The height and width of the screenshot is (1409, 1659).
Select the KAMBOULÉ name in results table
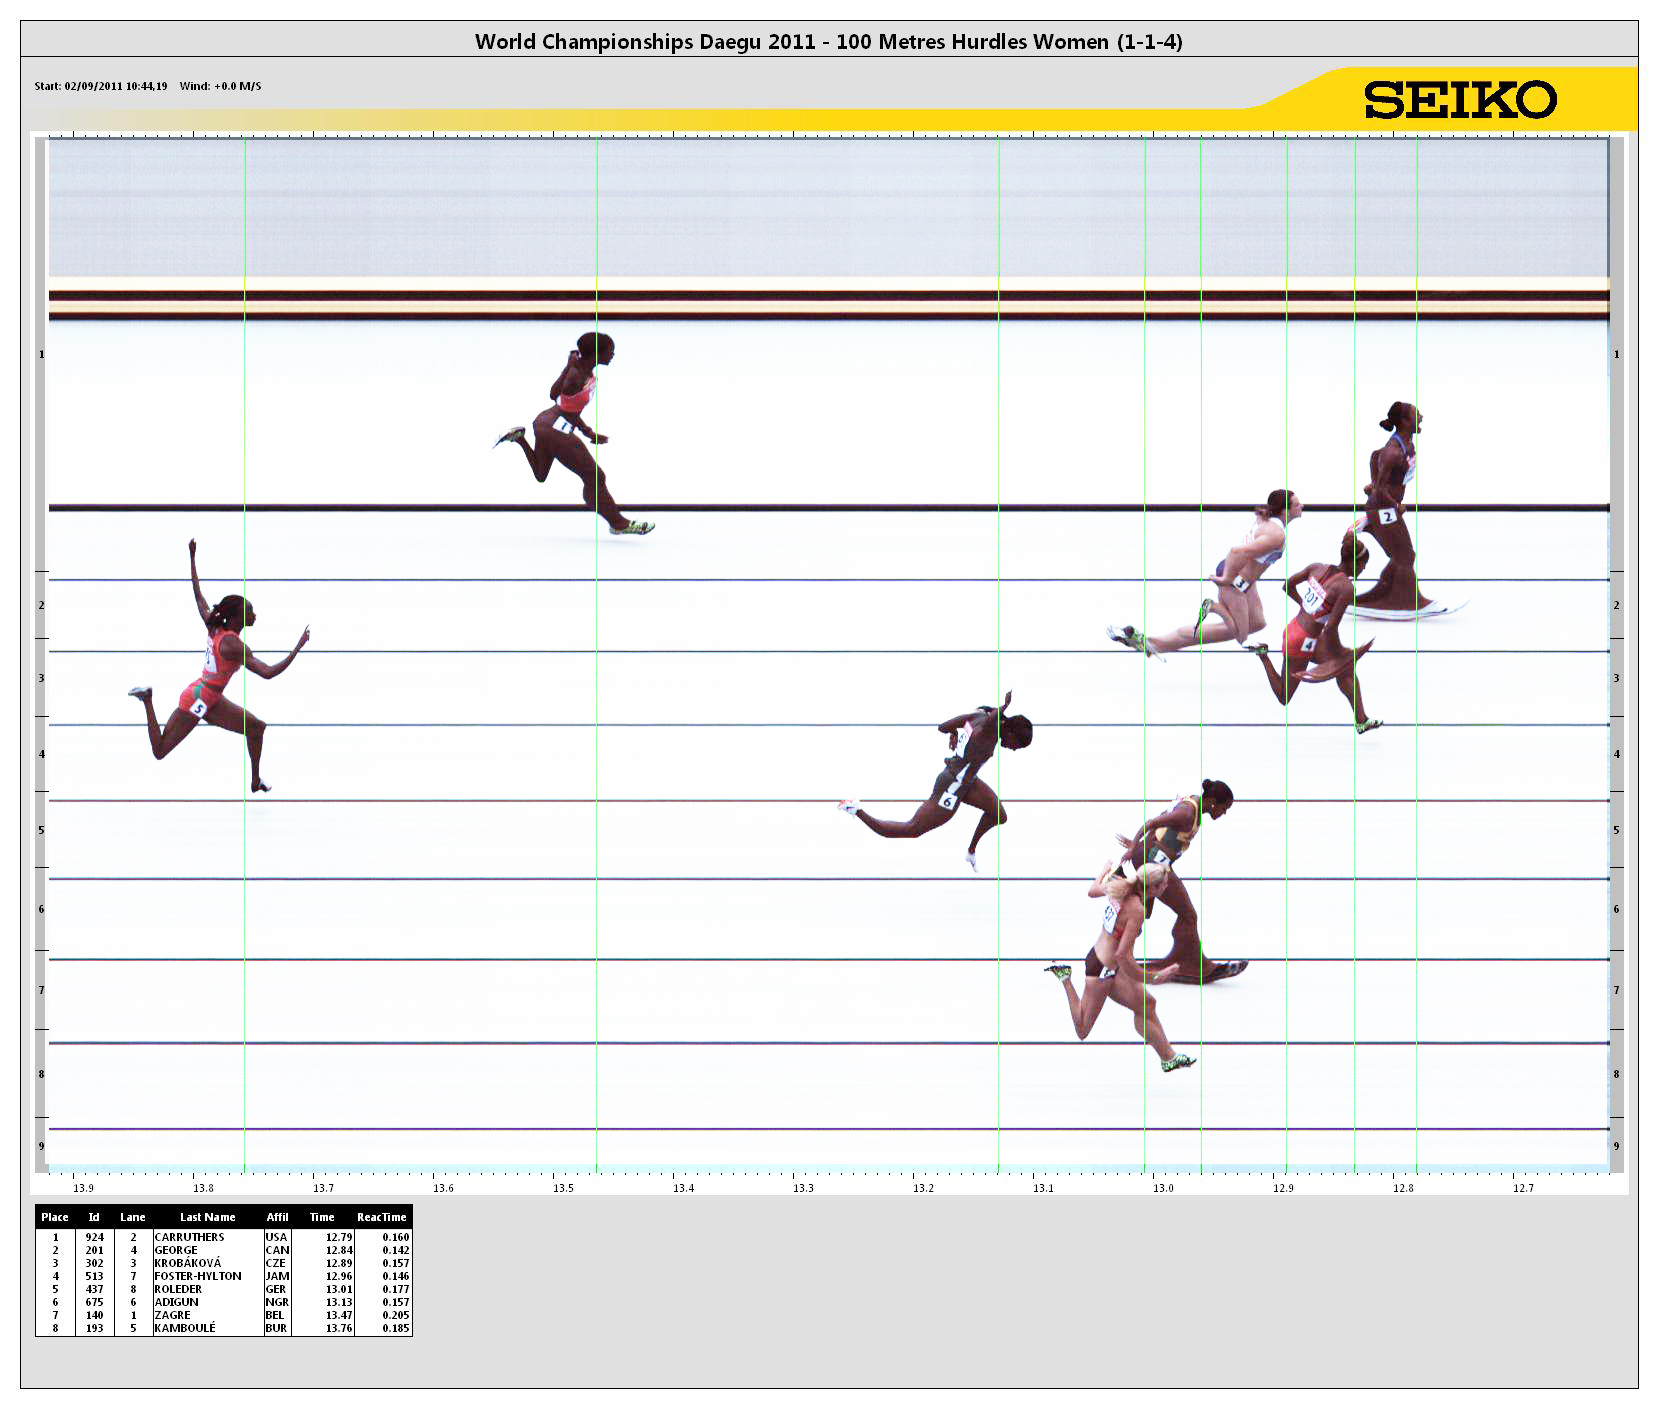tap(184, 1328)
